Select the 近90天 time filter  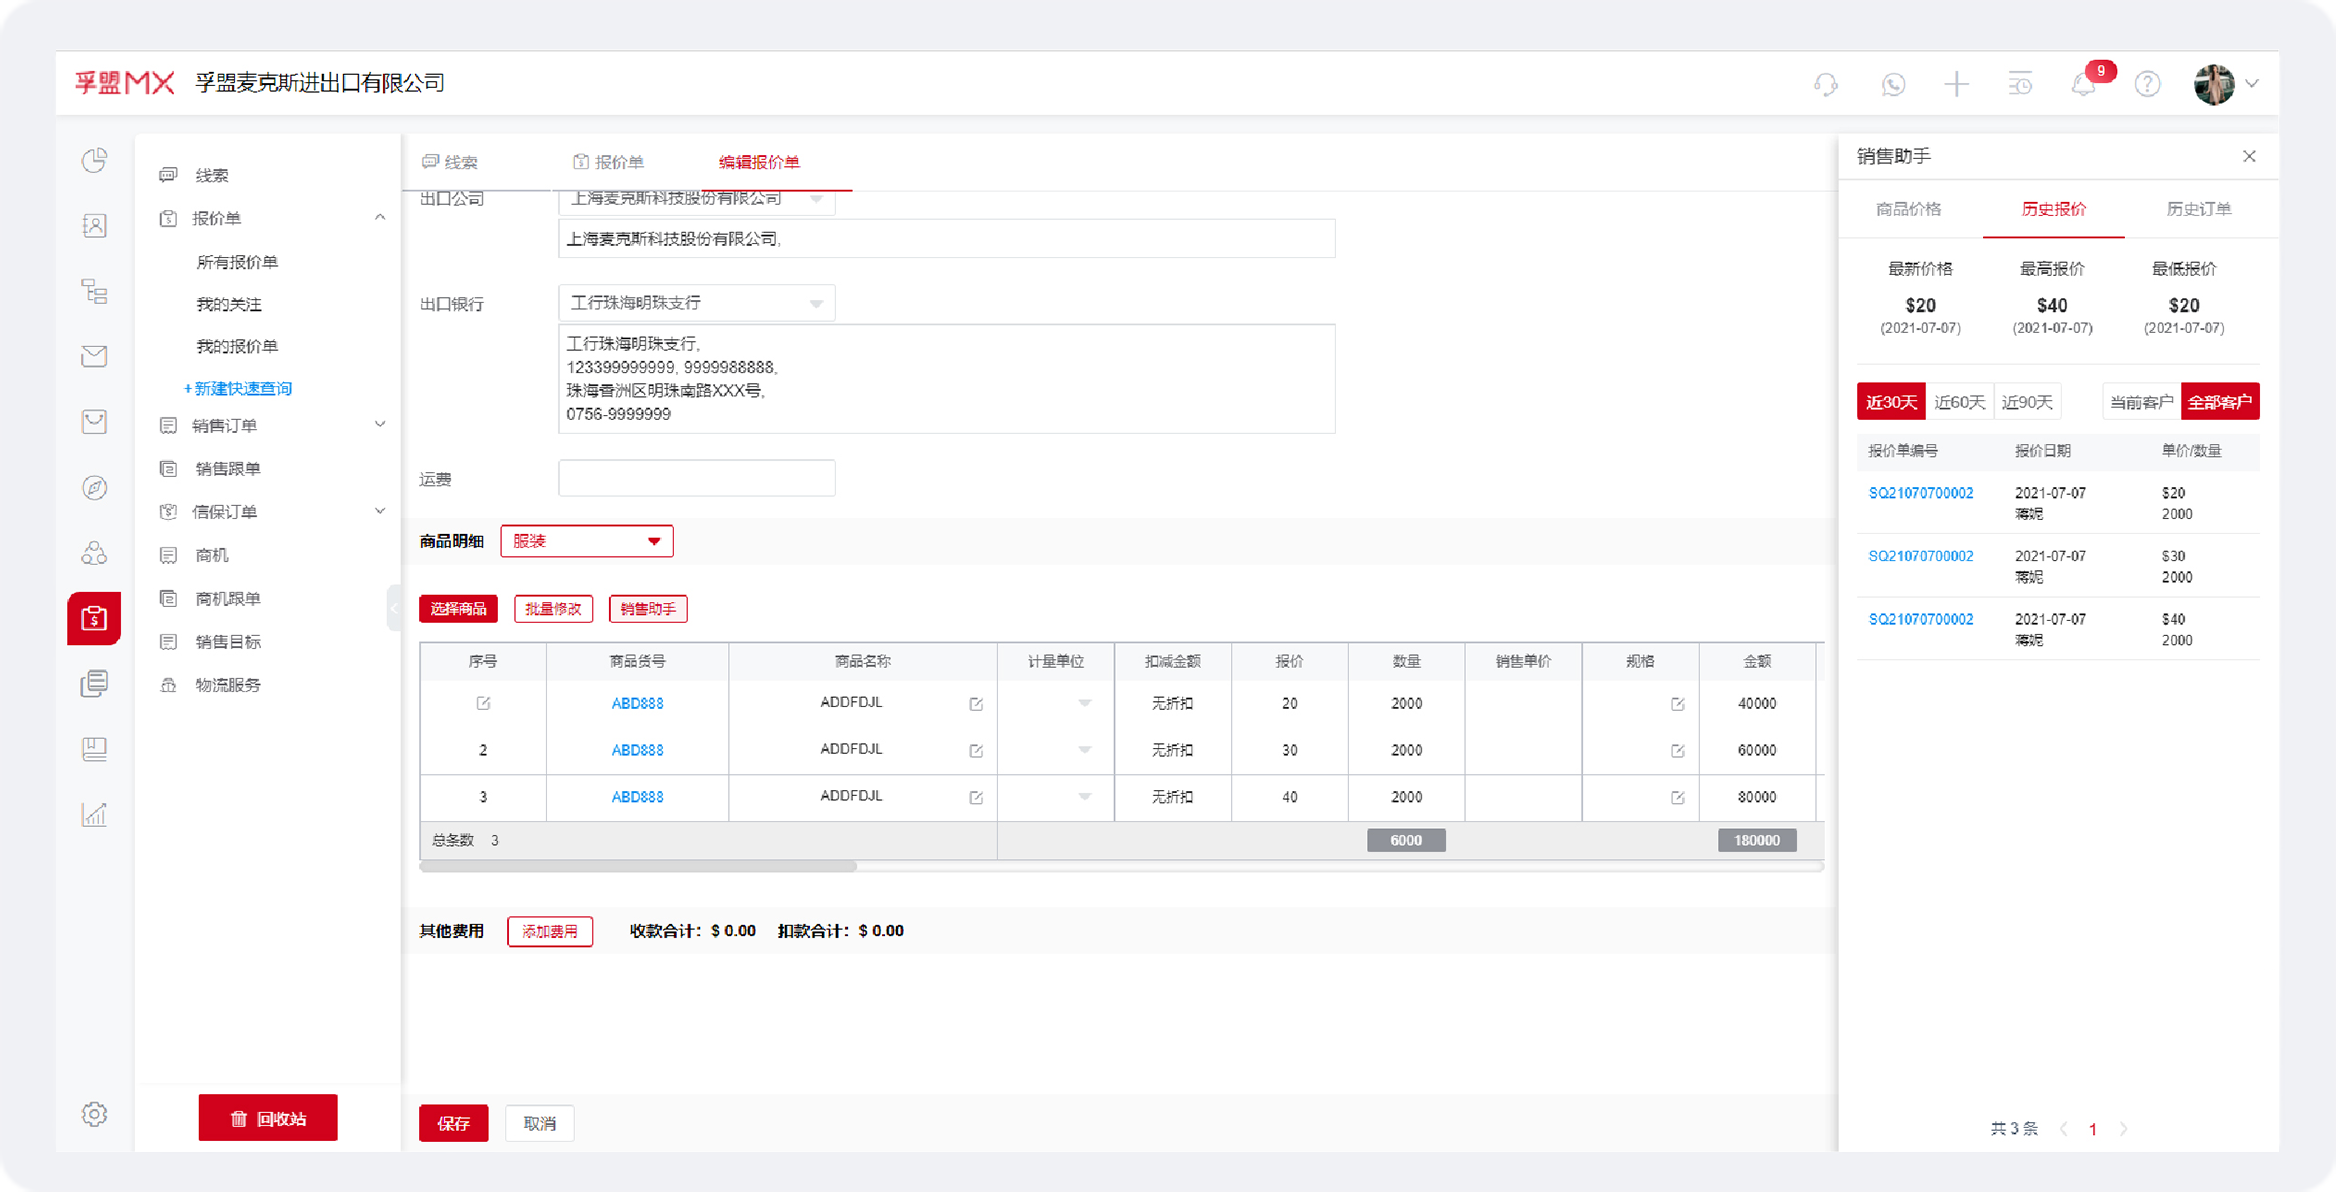coord(2026,402)
